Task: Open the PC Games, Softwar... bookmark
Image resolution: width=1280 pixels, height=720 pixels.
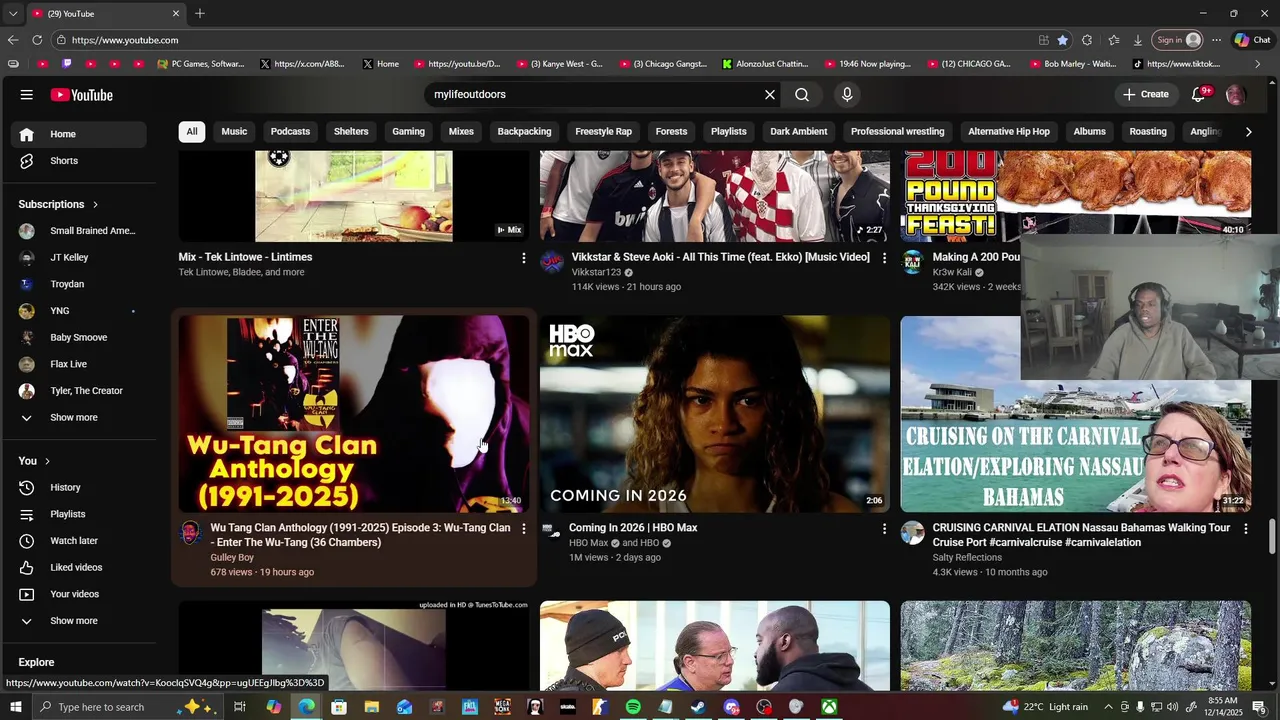Action: click(x=201, y=64)
